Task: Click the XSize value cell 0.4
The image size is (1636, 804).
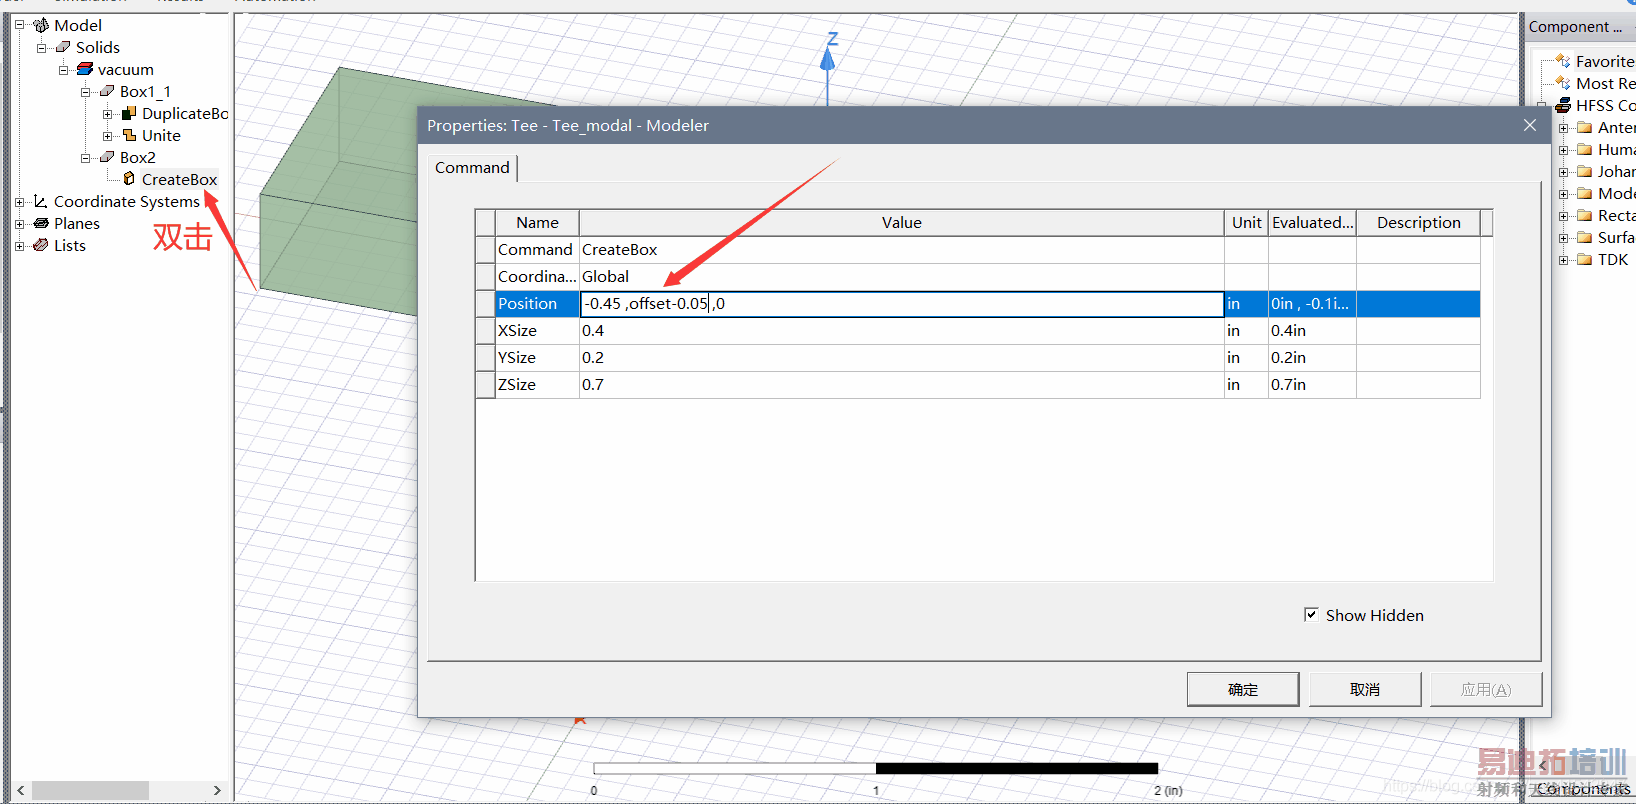Action: pos(902,331)
